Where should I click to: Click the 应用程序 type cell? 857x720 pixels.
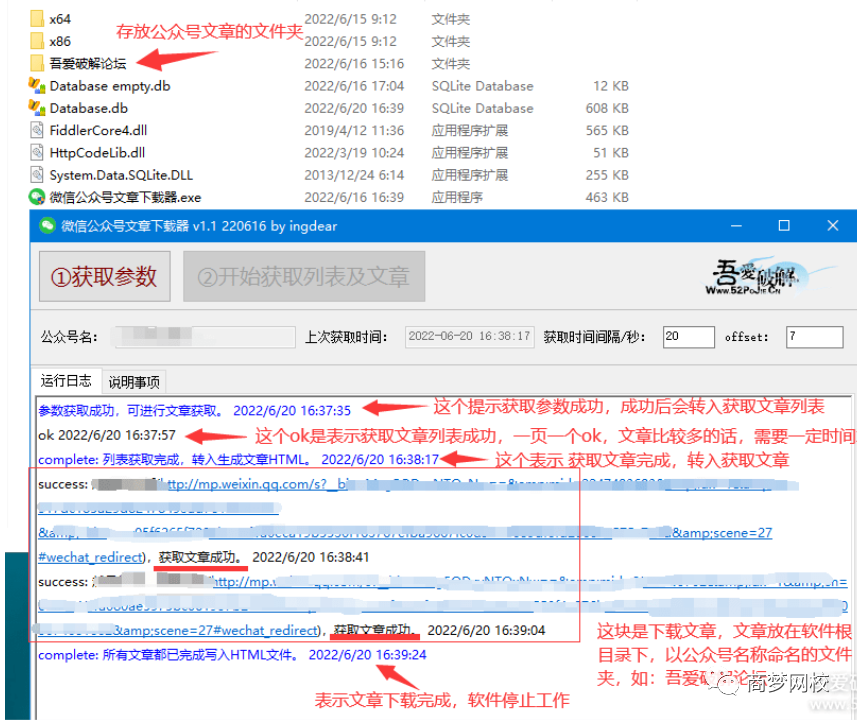coord(457,197)
